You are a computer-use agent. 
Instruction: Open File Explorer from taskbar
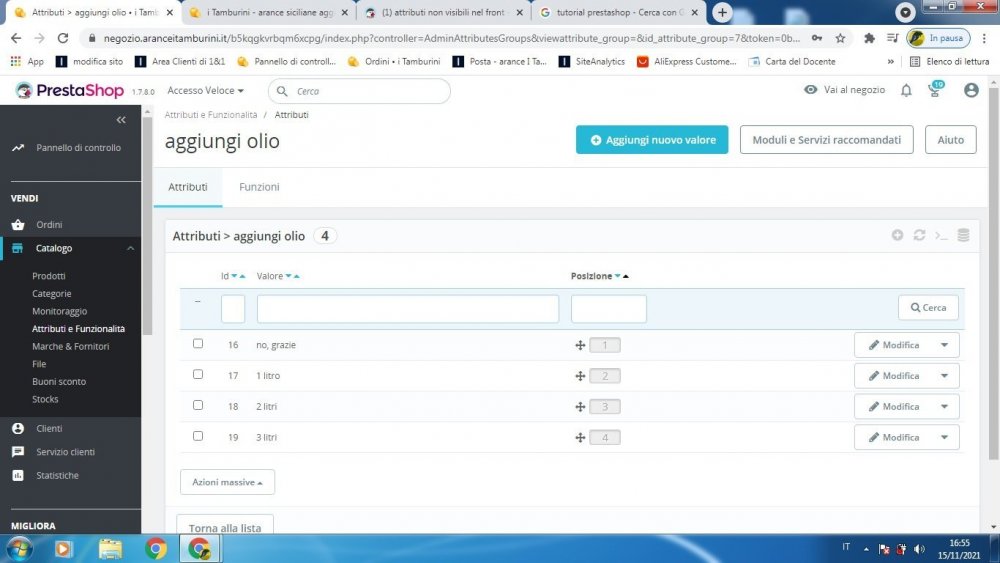click(110, 548)
